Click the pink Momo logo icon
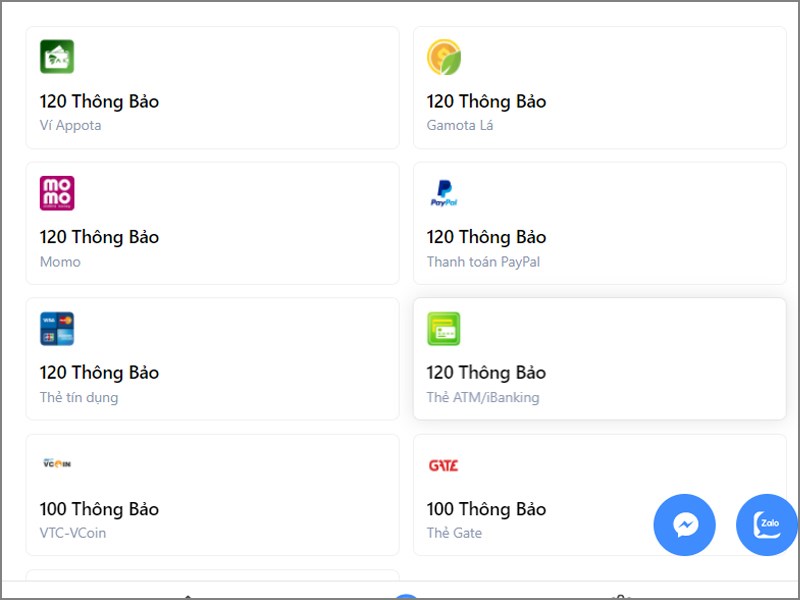Viewport: 800px width, 600px height. coord(57,193)
